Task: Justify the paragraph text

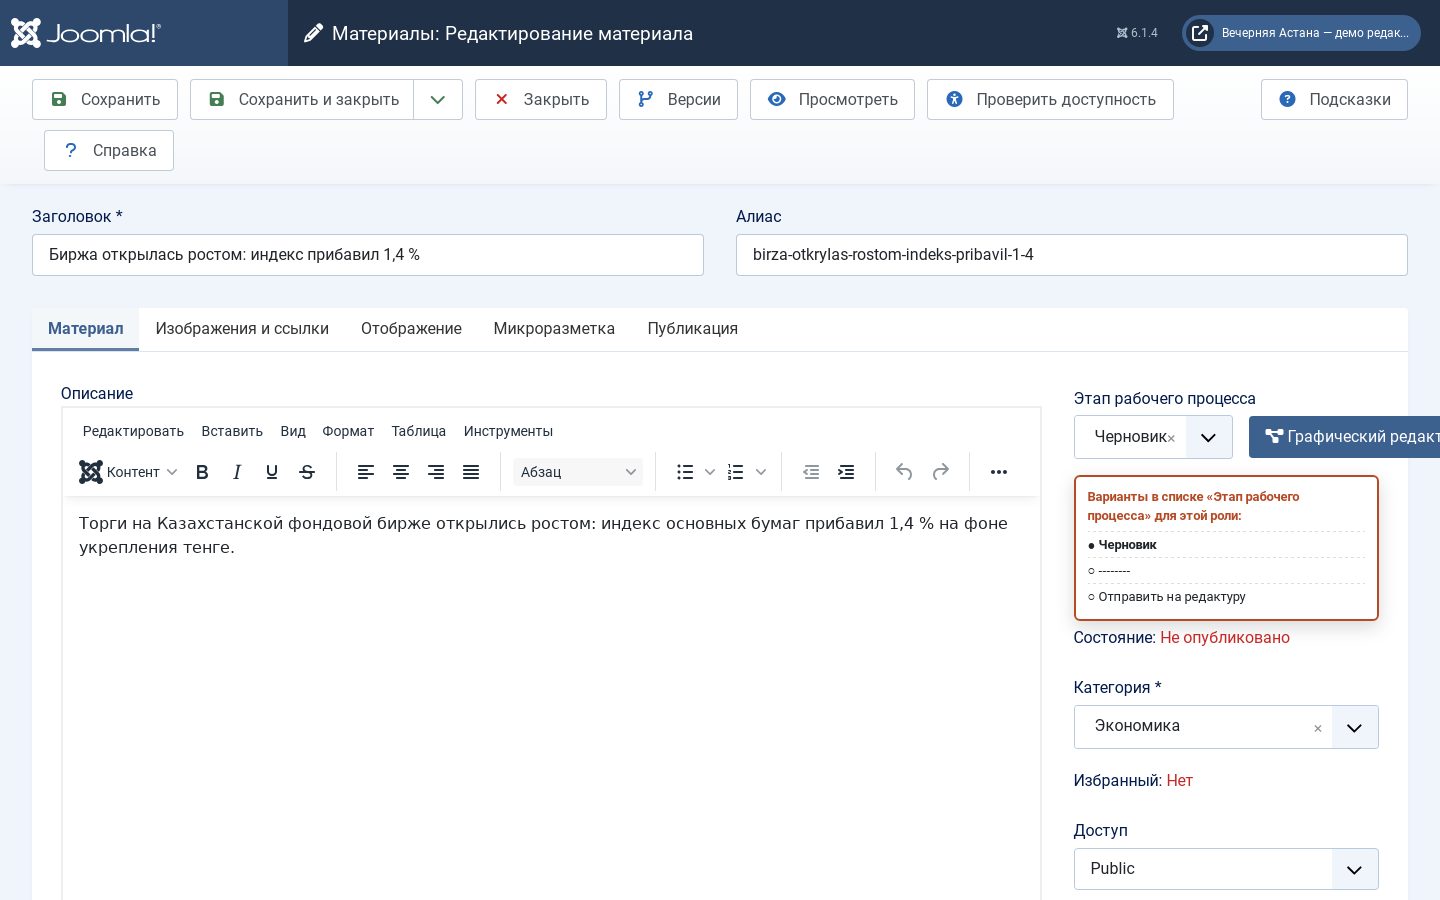Action: coord(471,472)
